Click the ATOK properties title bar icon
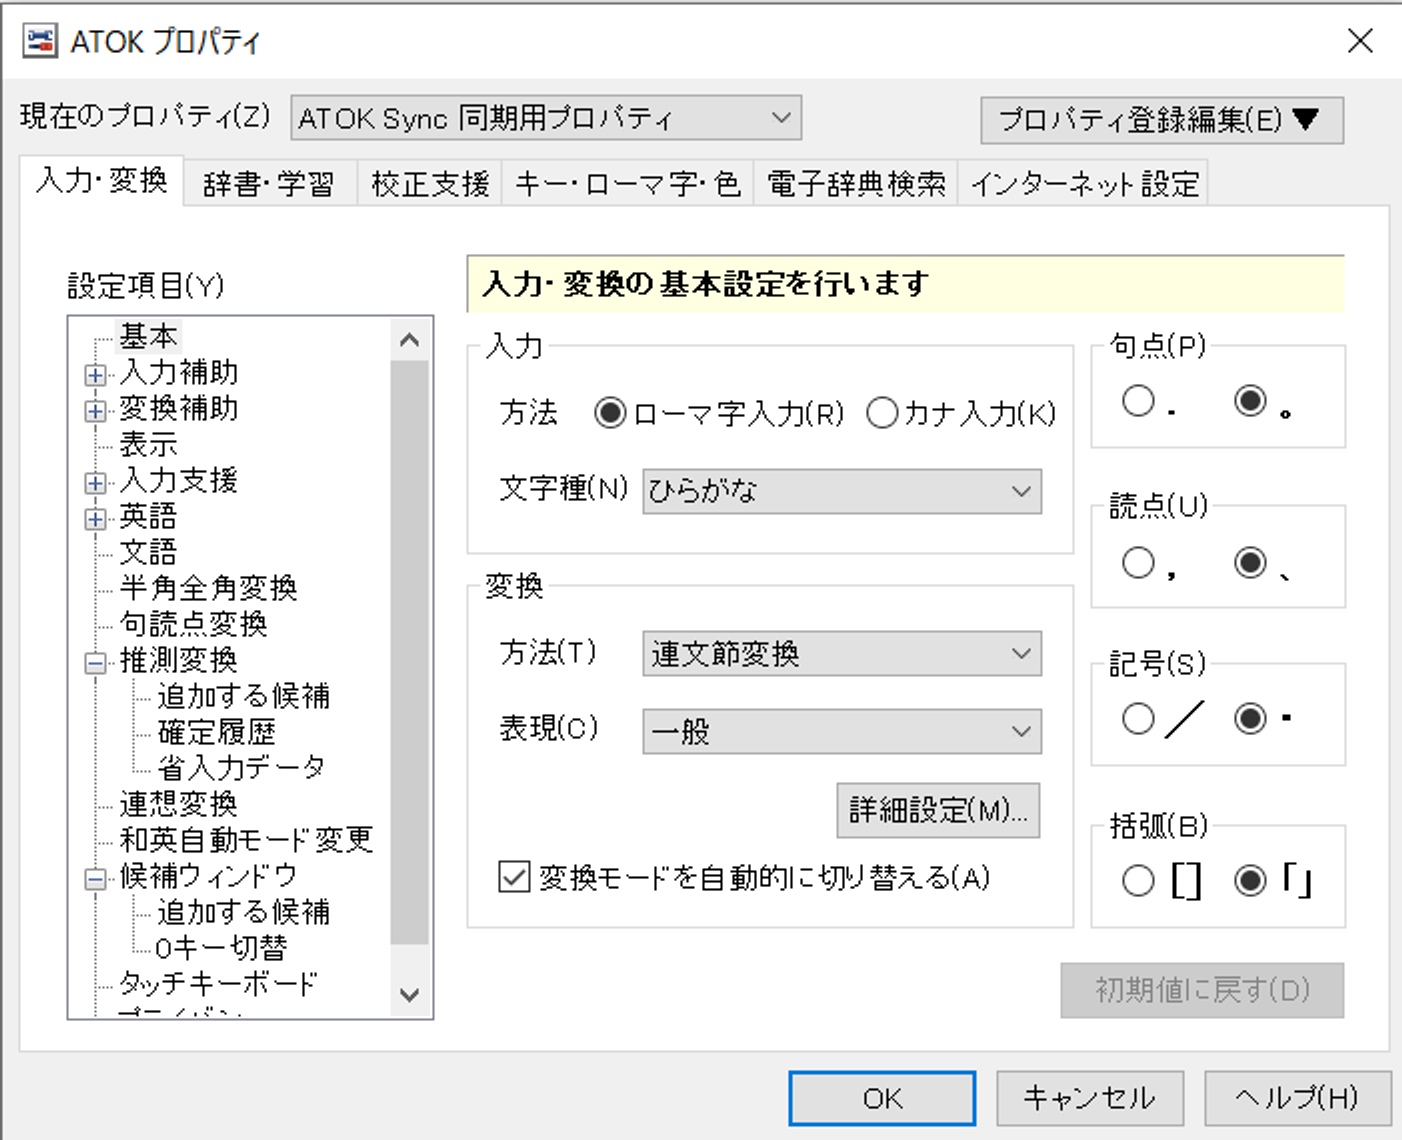This screenshot has height=1140, width=1402. (x=40, y=41)
